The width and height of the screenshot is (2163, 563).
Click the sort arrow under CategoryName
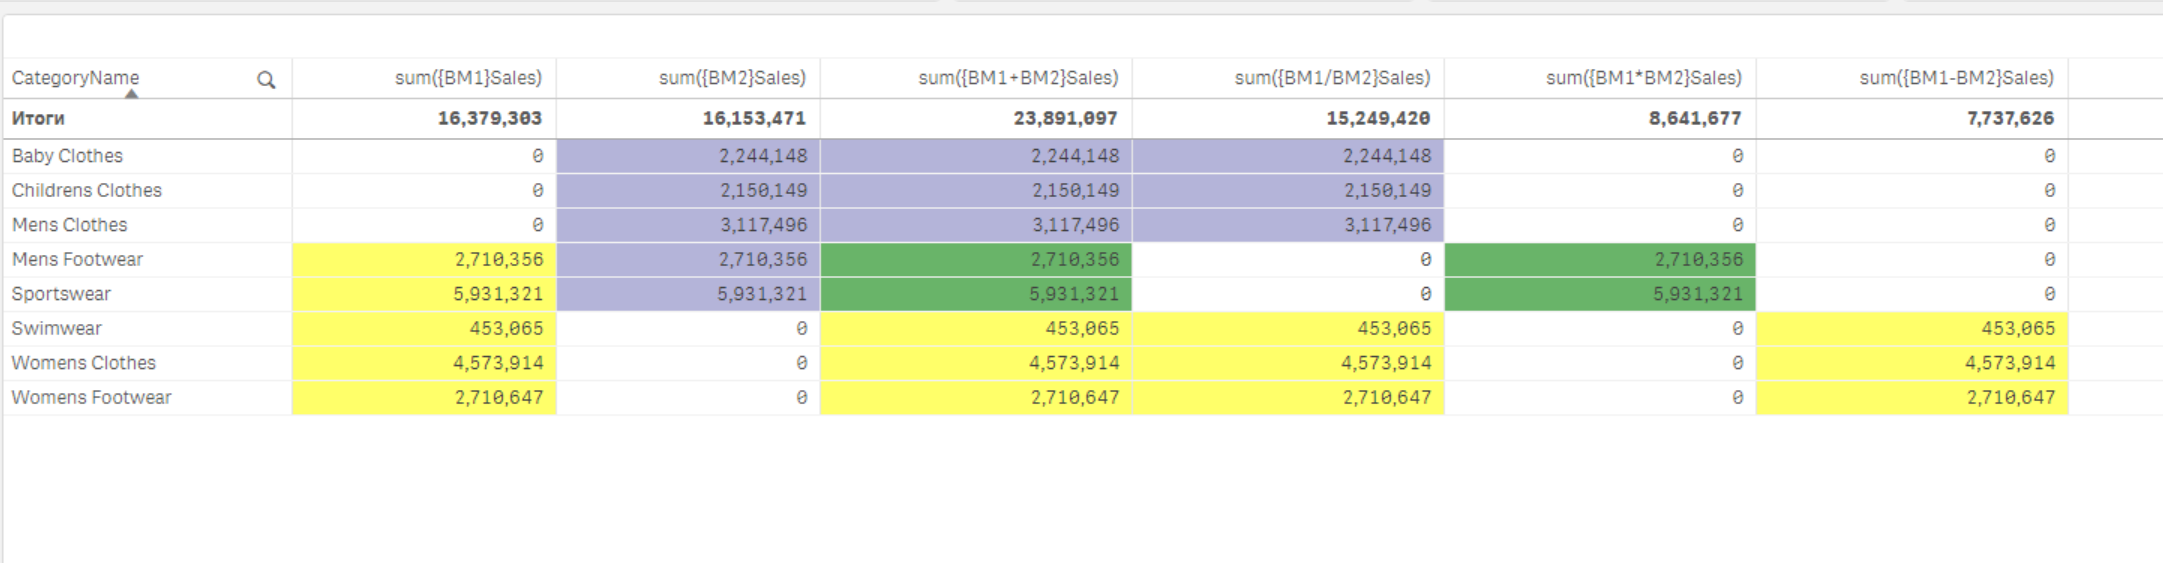pyautogui.click(x=131, y=94)
